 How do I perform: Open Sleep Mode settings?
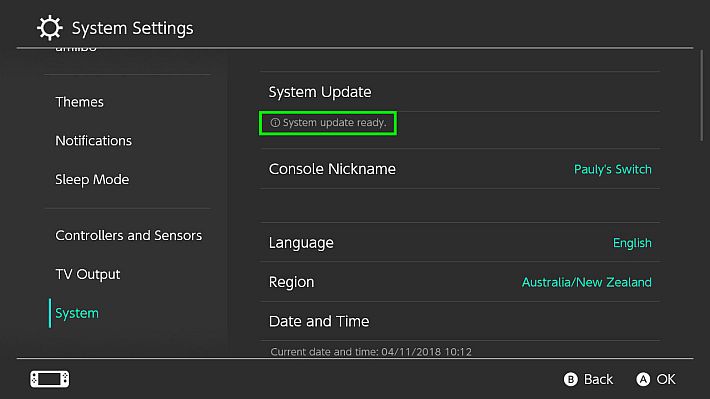click(x=92, y=180)
